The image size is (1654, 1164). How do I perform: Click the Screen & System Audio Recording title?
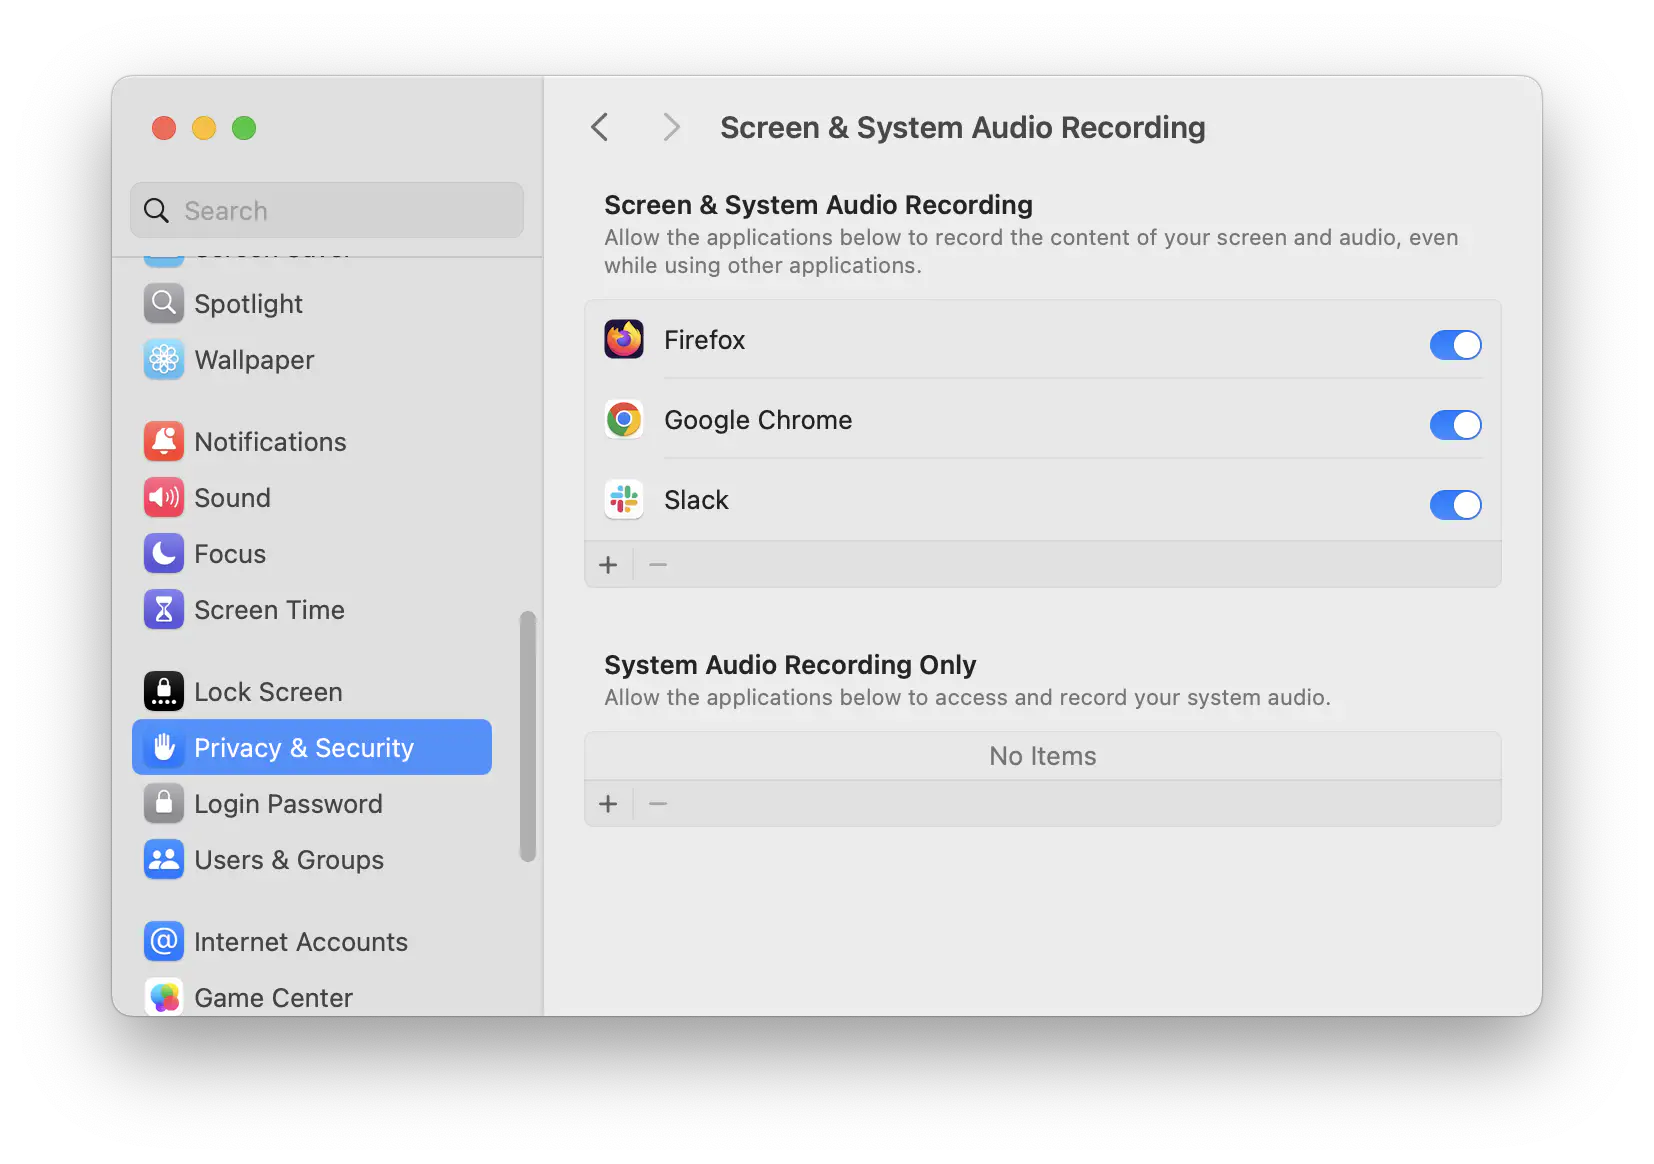[x=963, y=128]
